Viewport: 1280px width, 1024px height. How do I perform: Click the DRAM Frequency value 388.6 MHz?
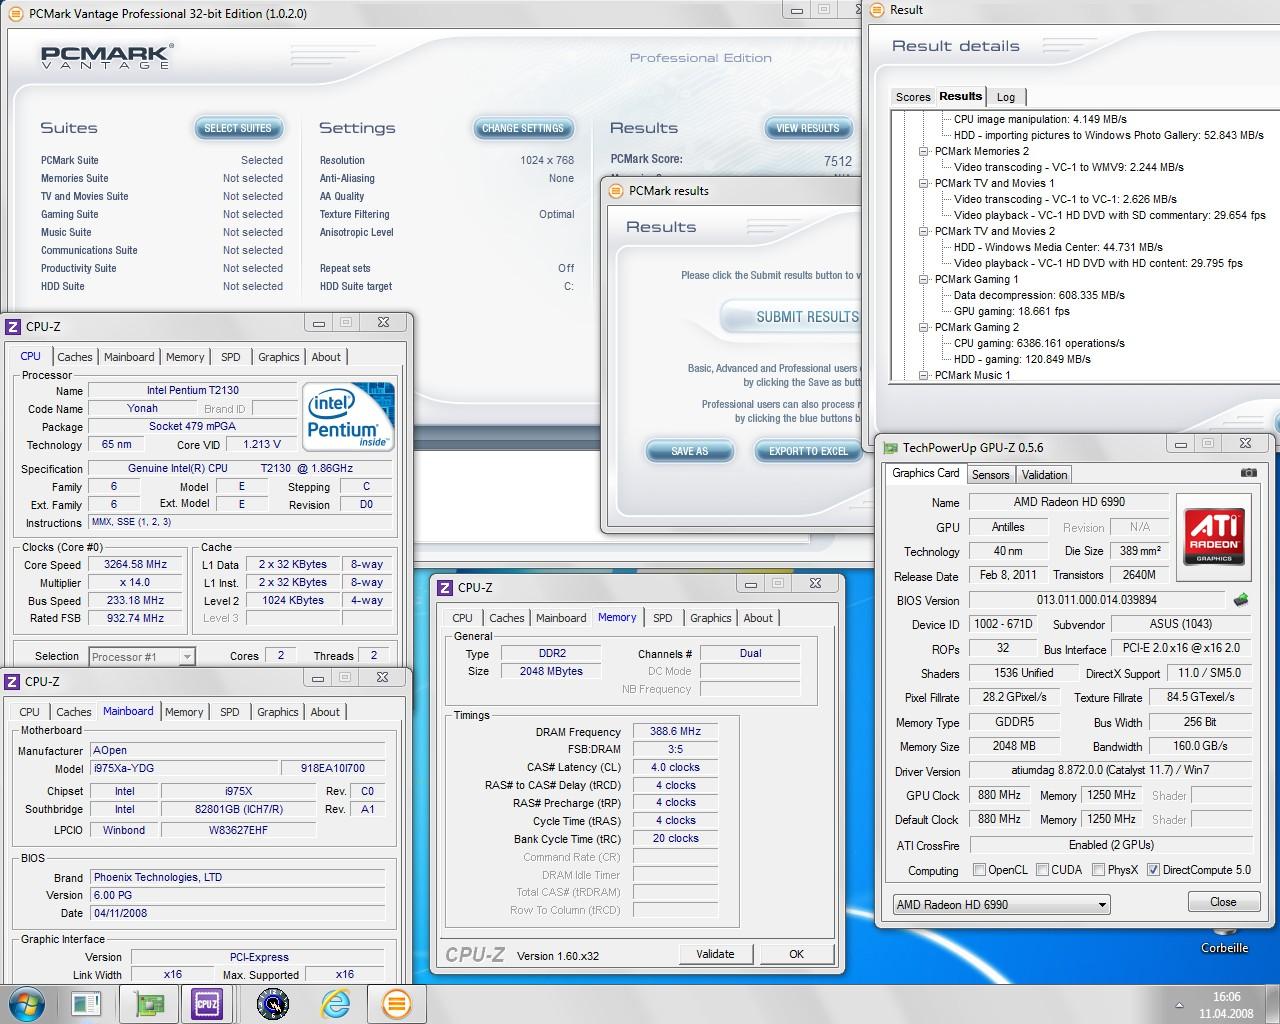click(675, 732)
